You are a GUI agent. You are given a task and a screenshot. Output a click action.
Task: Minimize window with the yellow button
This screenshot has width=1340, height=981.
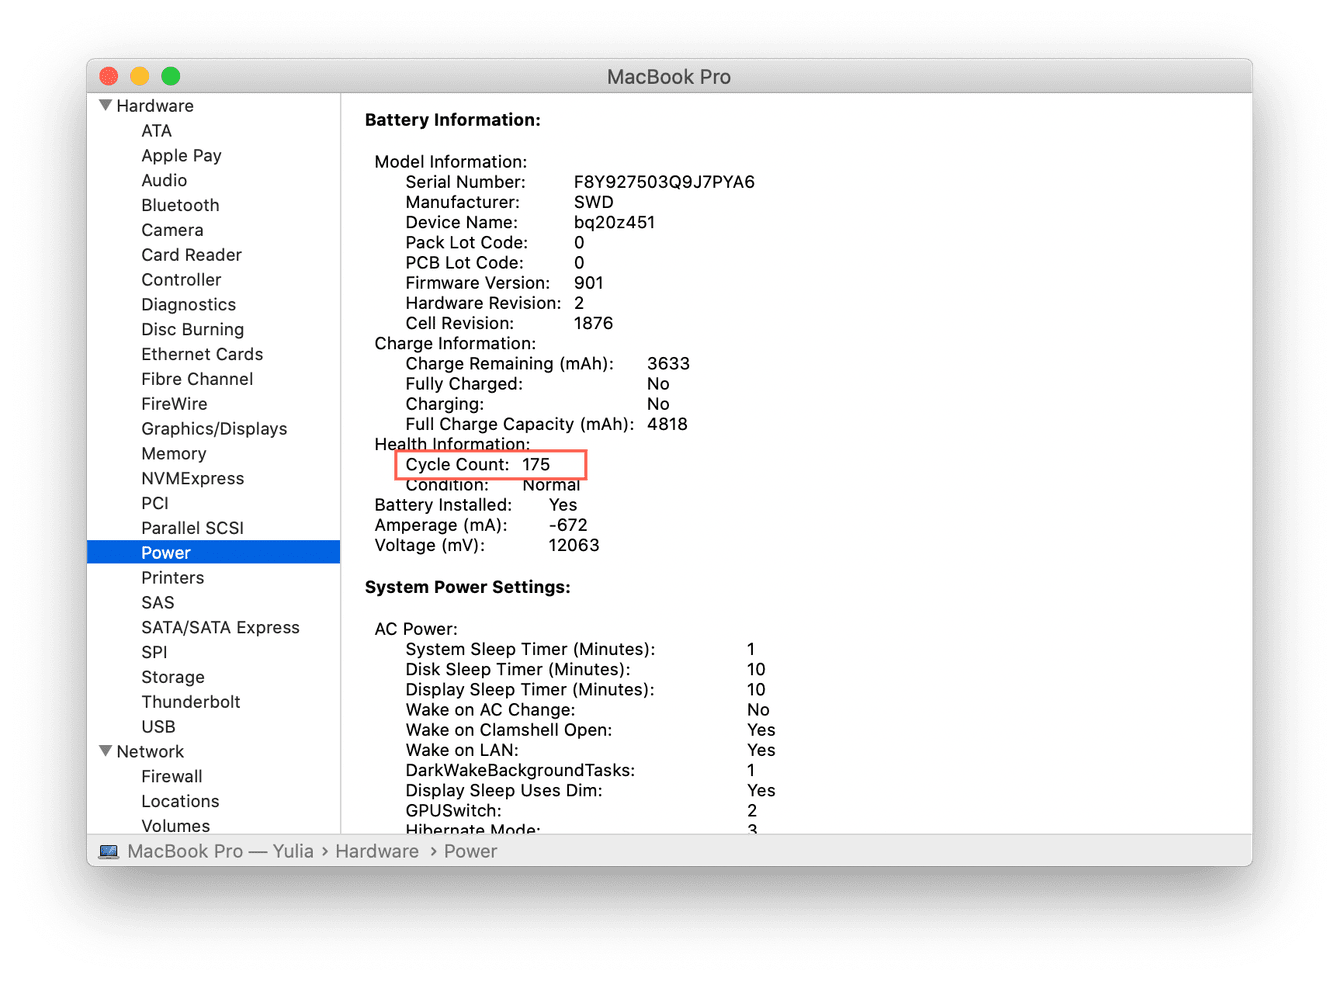point(140,76)
